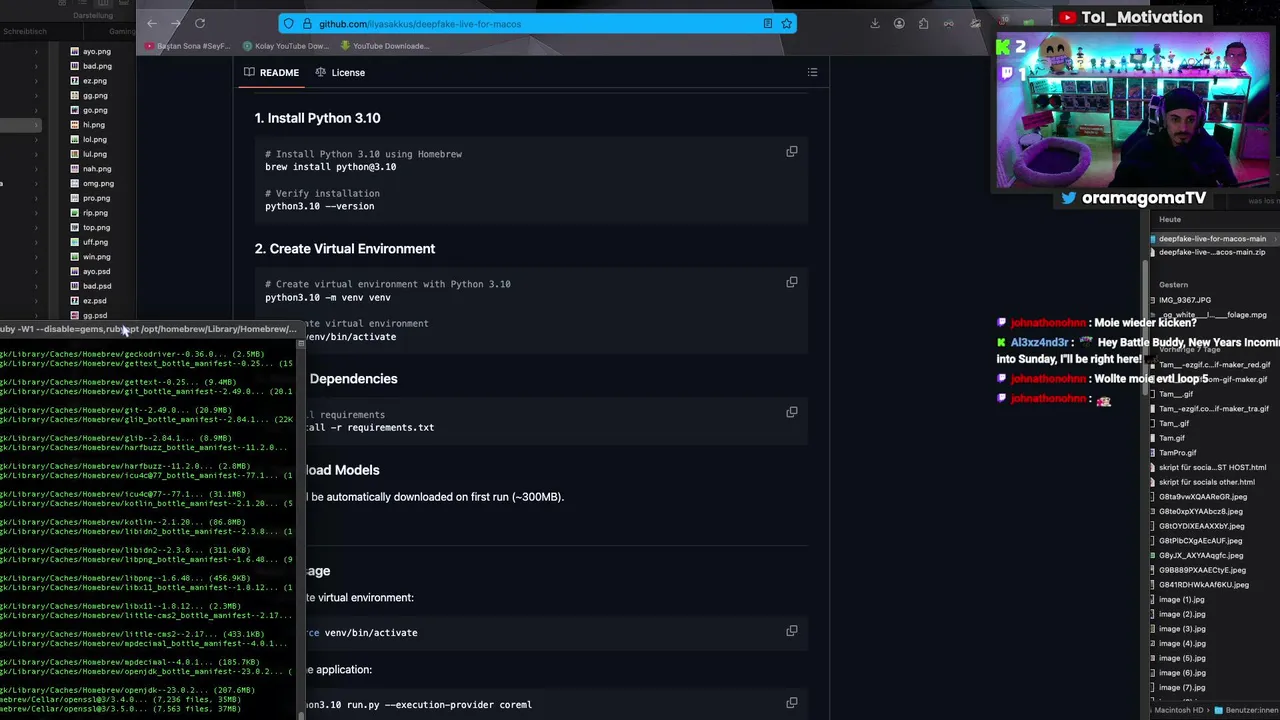
Task: Open the Baştan Sona bookmark
Action: [x=188, y=46]
